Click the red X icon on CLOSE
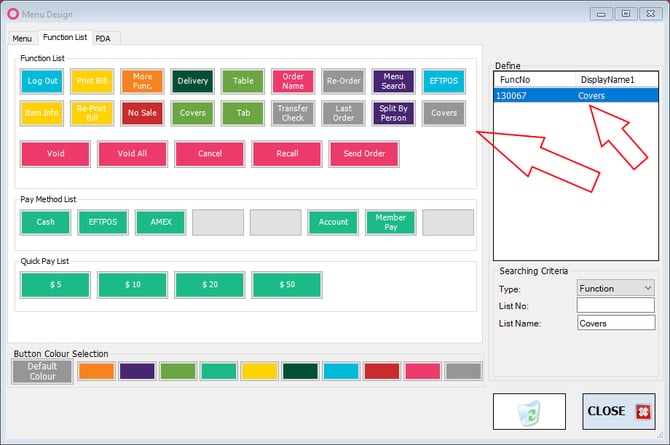 point(643,412)
